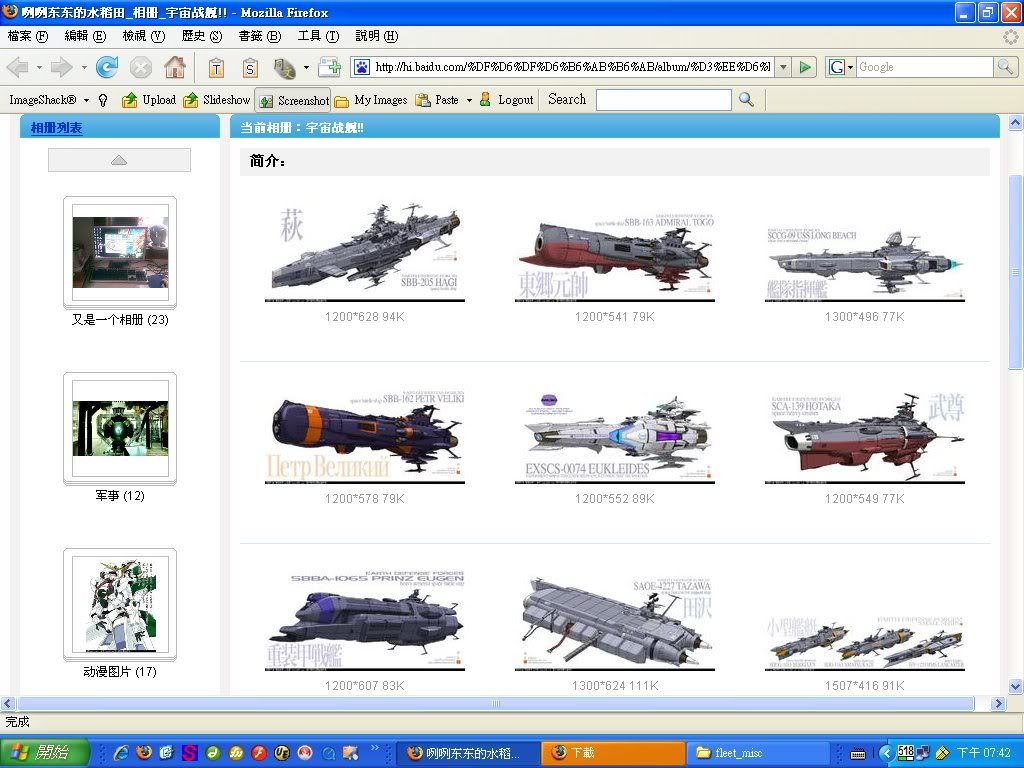Image resolution: width=1024 pixels, height=768 pixels.
Task: Open album 军事 (12)
Action: point(120,428)
